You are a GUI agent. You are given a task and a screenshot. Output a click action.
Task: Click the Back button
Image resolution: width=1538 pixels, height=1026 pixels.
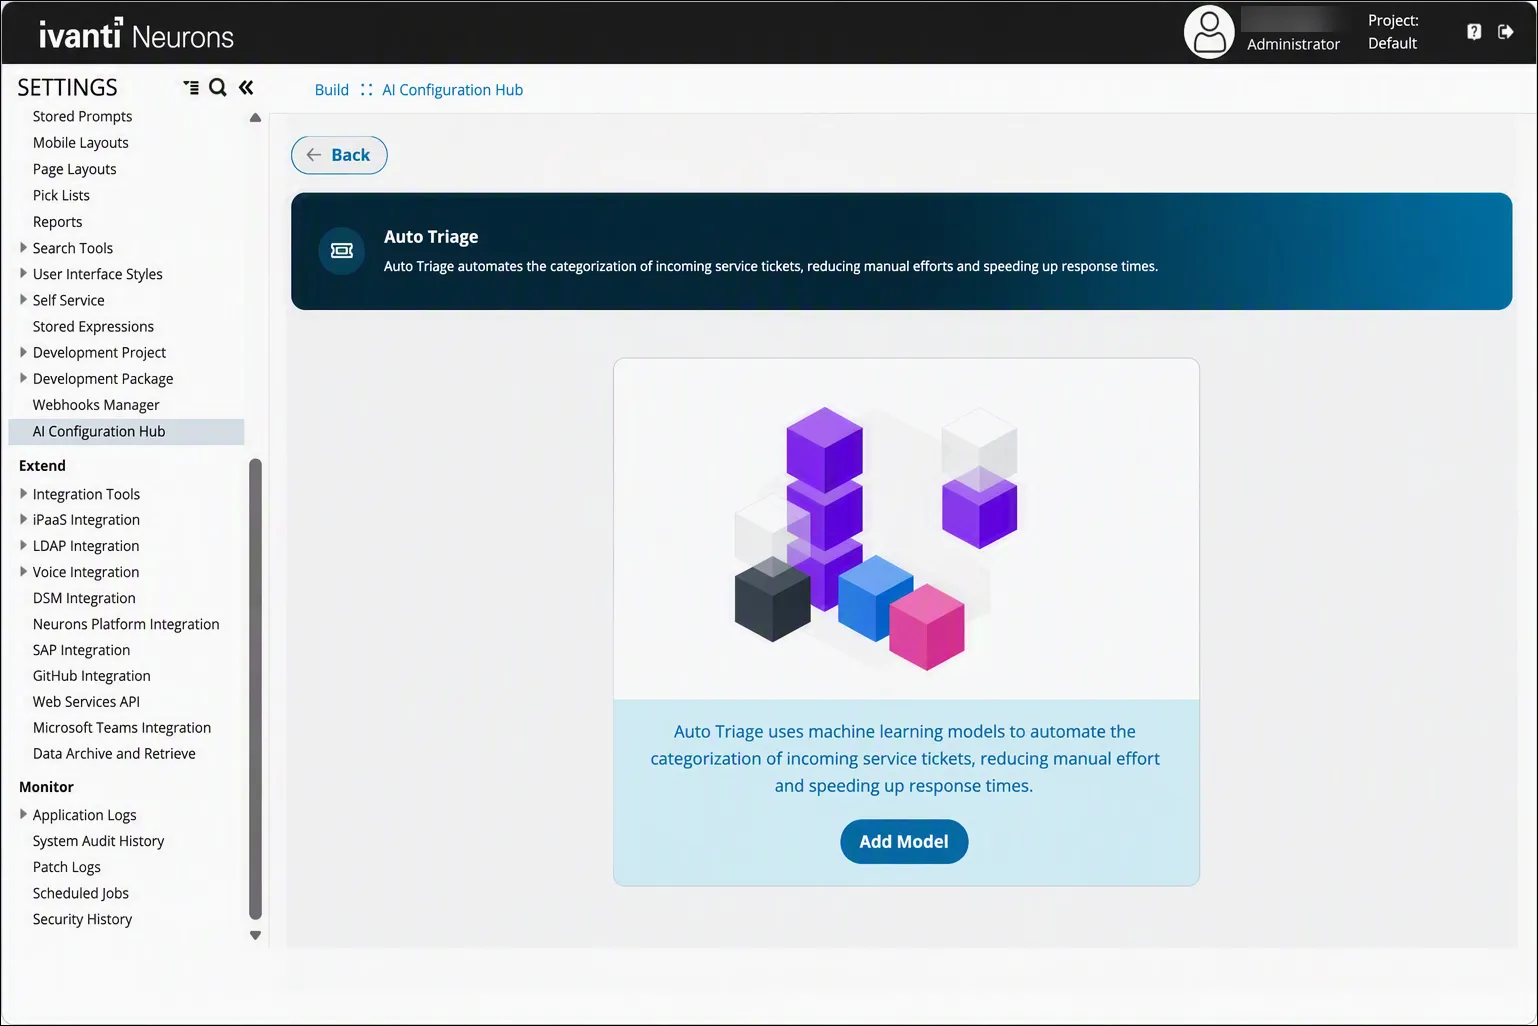[x=339, y=155]
